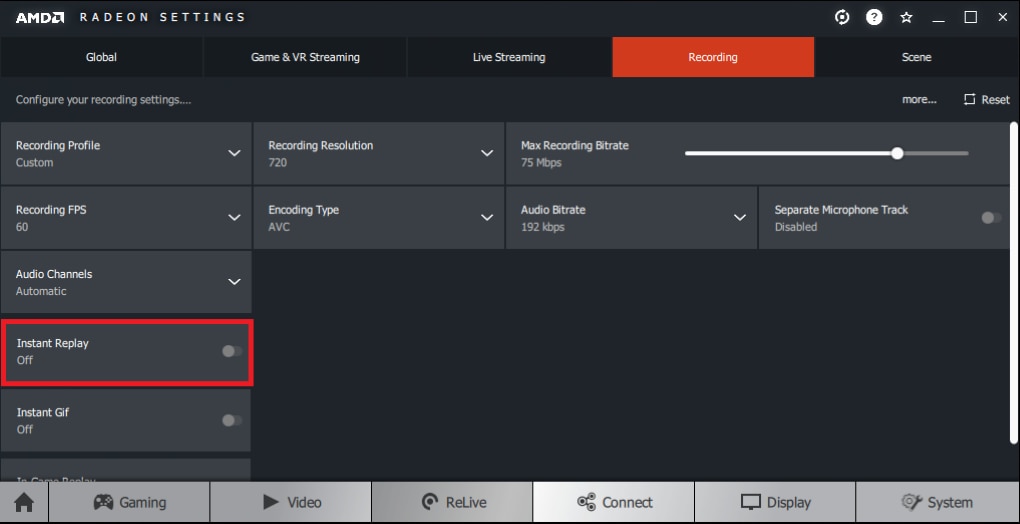Open the help question mark icon
1020x524 pixels.
(874, 18)
